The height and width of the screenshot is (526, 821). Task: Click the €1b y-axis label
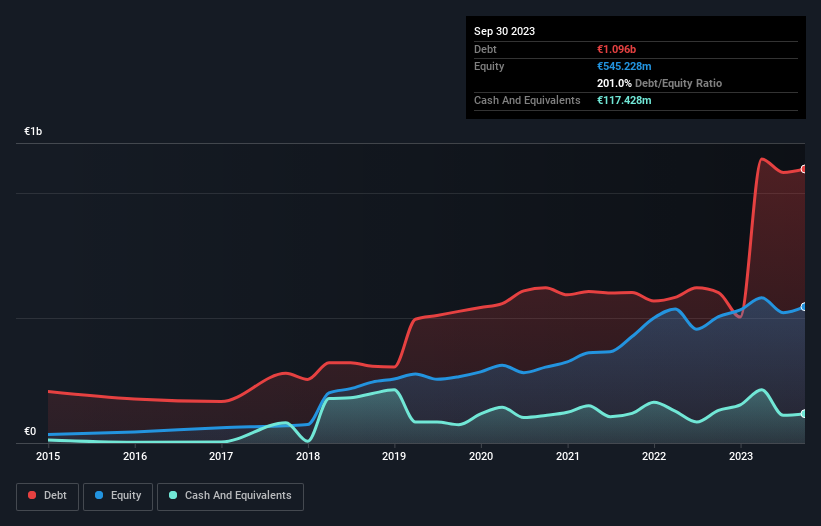point(34,132)
